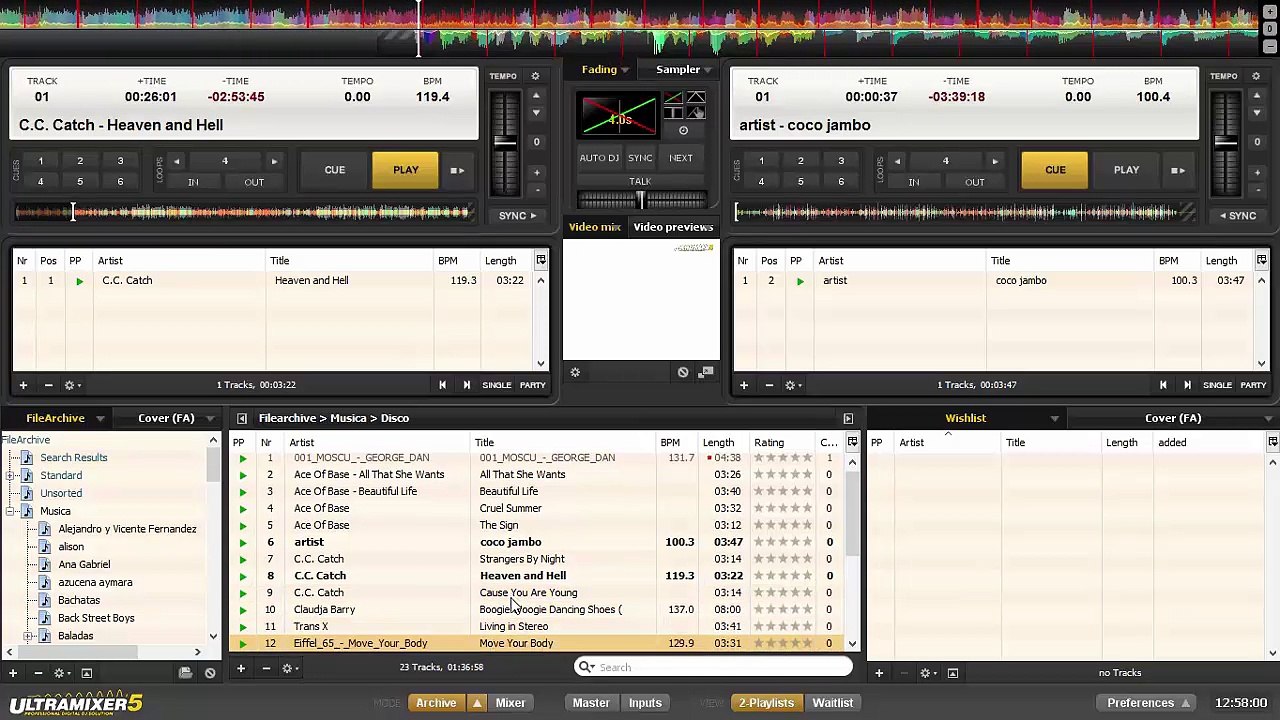Click NEXT in the fading panel
Screen dimensions: 1280x720
point(681,158)
